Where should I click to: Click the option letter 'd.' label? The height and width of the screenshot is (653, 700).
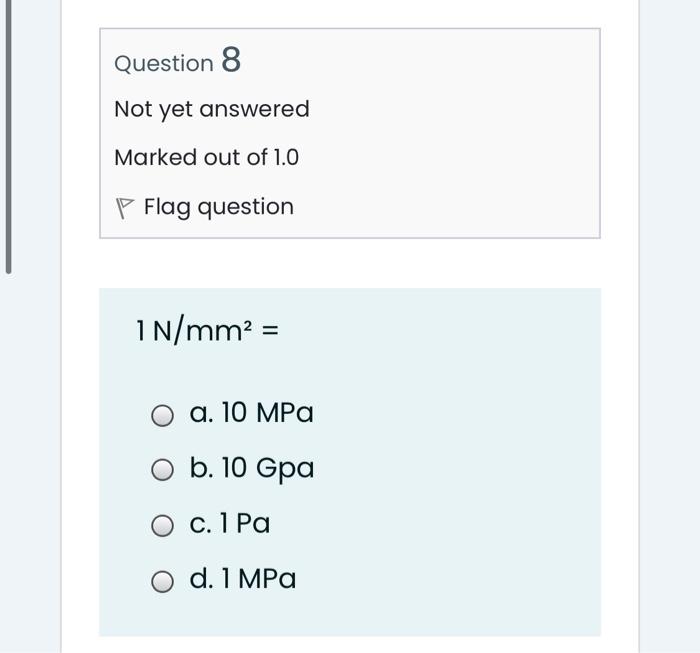(x=201, y=578)
